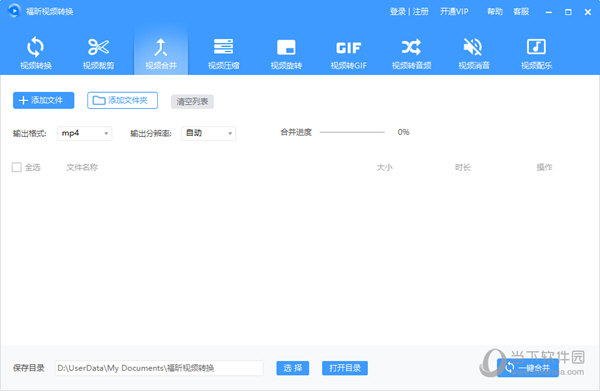600x391 pixels.
Task: Open the 输出格式 mp4 dropdown
Action: point(85,133)
